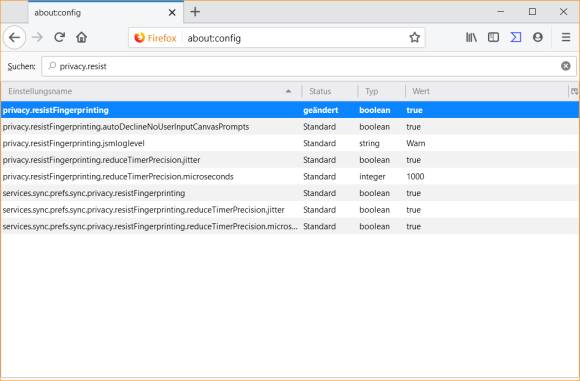Image resolution: width=580 pixels, height=381 pixels.
Task: Click true value of the highlighted row
Action: coord(414,110)
